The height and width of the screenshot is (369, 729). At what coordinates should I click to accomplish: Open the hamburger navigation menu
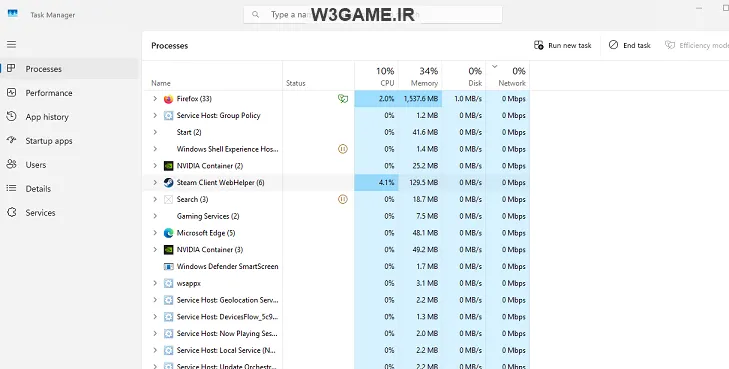(x=12, y=45)
